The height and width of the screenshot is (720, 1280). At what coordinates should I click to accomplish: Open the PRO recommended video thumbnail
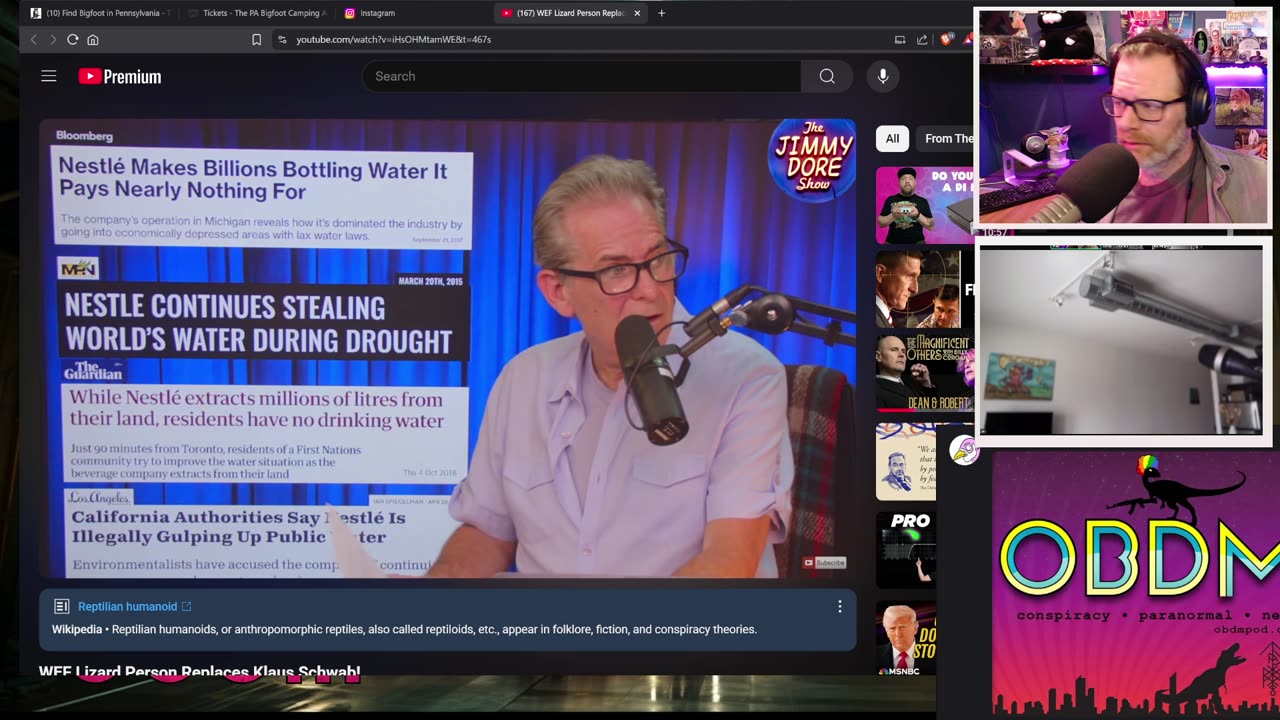coord(906,549)
